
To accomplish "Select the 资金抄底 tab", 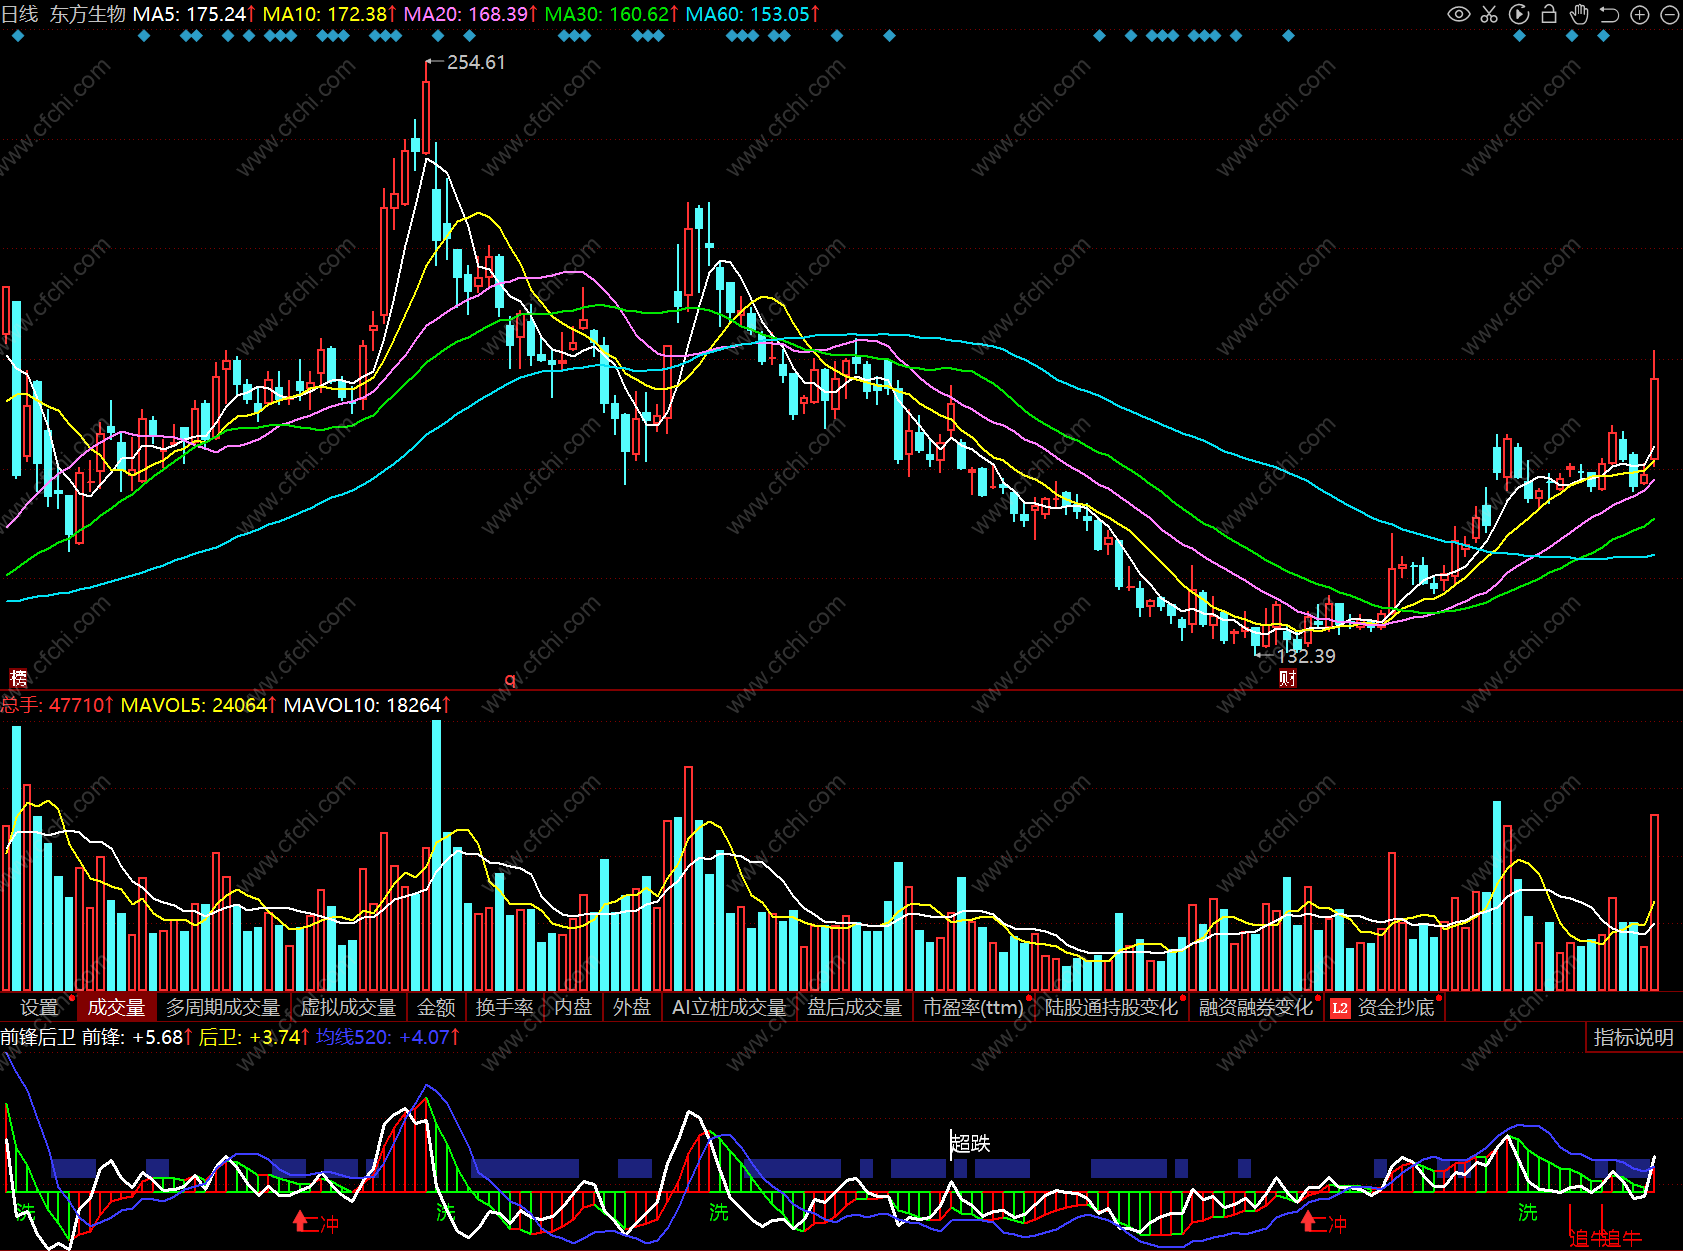I will pos(1396,1007).
